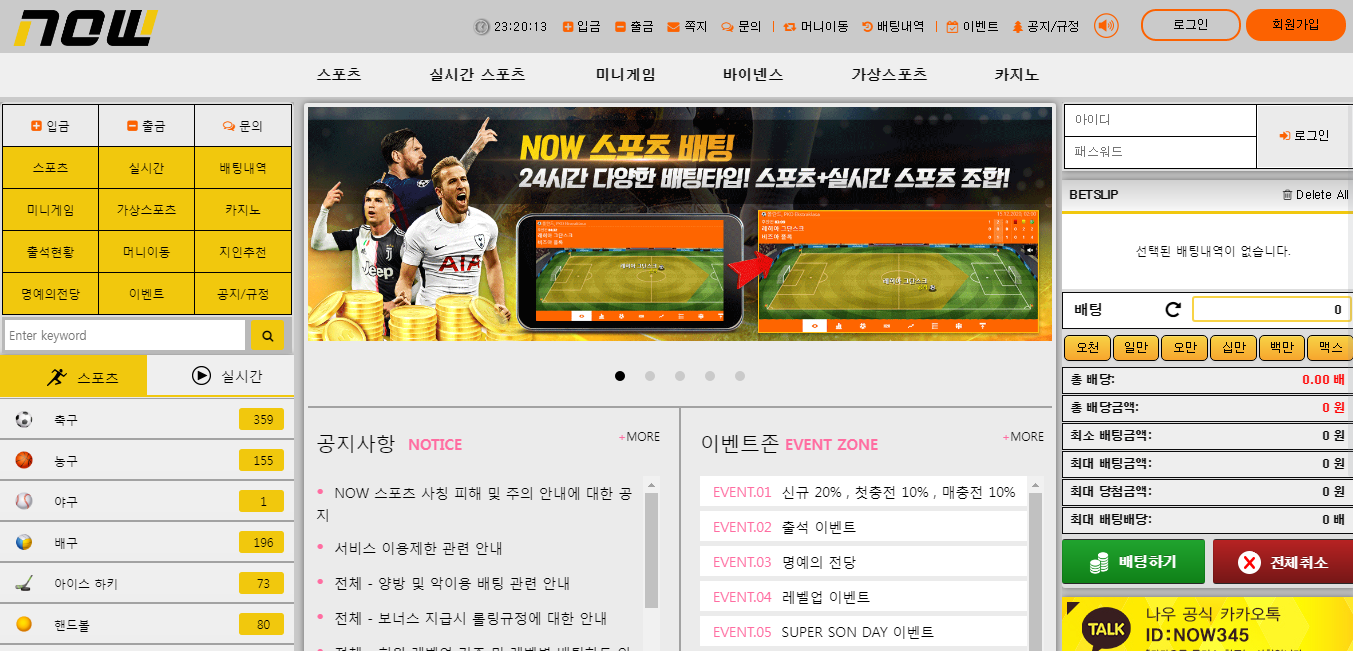
Task: Select 스포츠 in the yellow sidebar grid
Action: 50,168
